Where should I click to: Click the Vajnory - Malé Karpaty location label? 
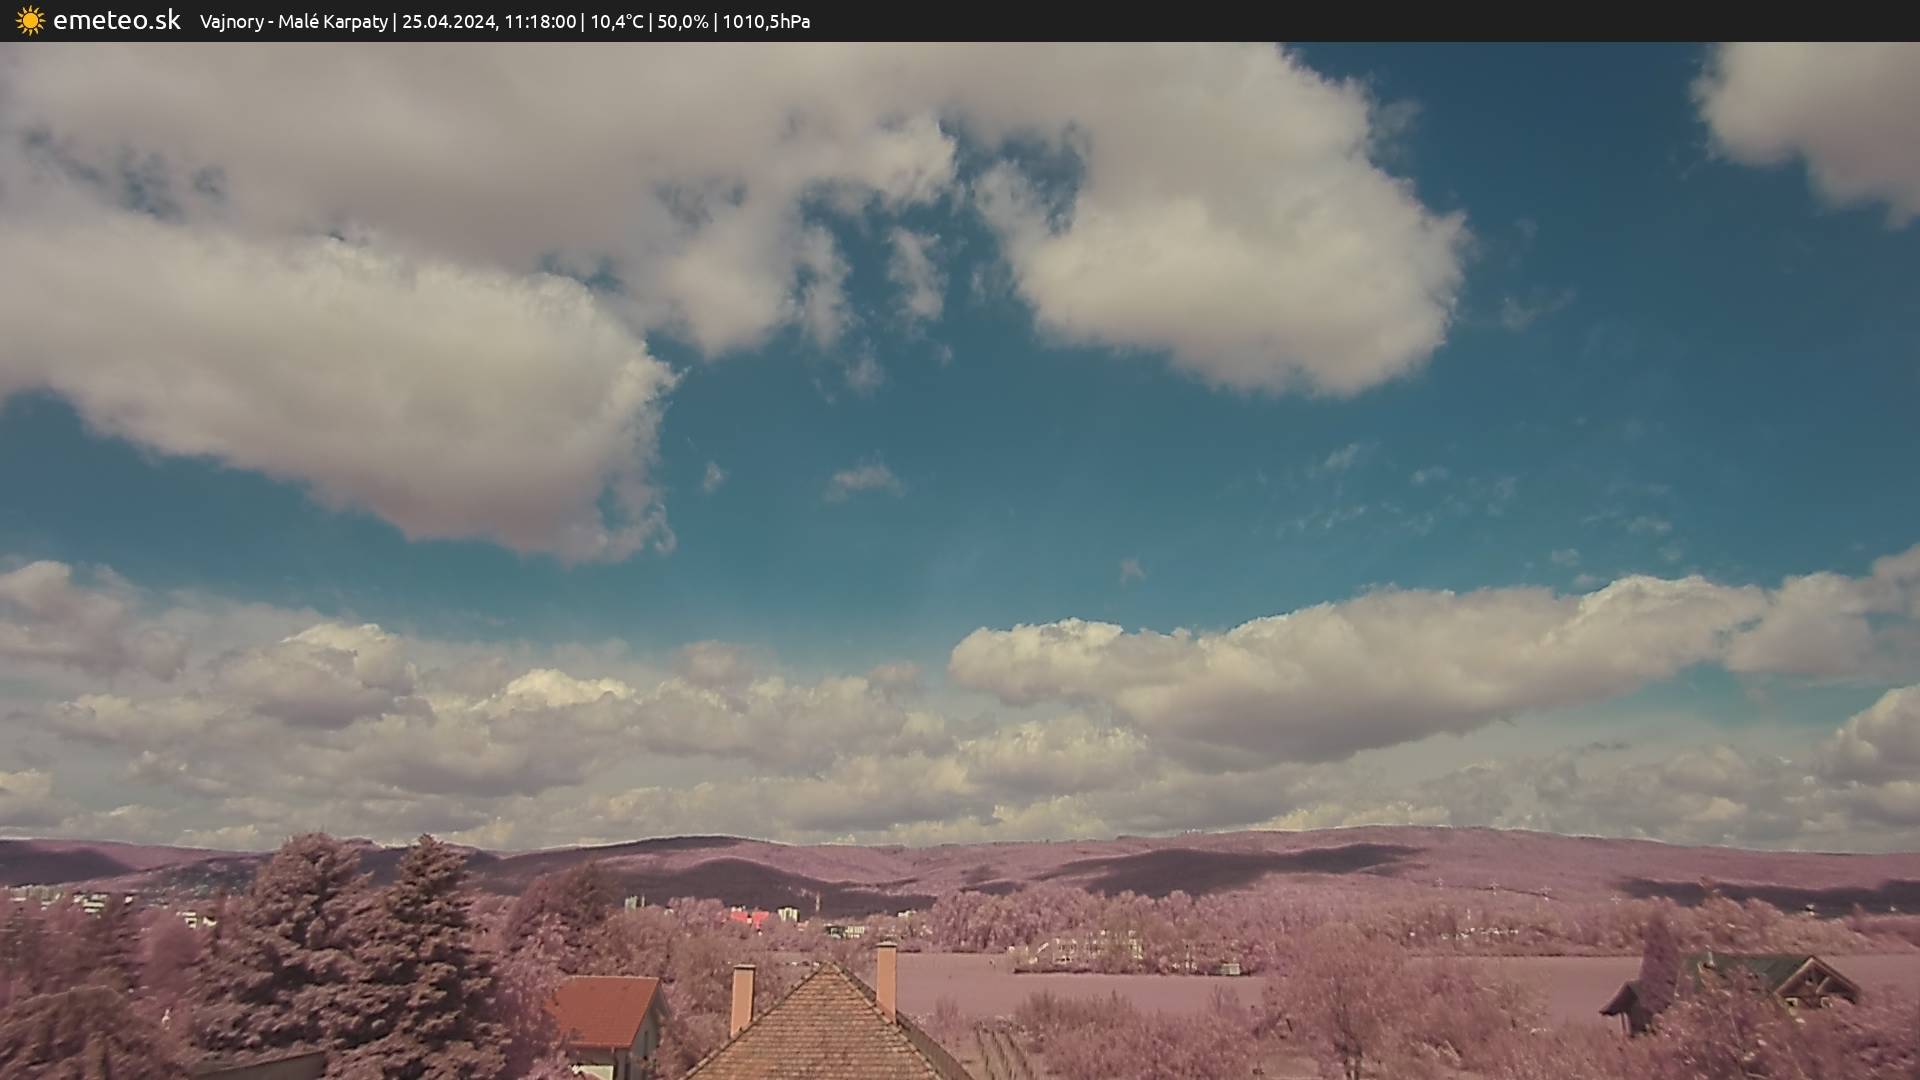293,21
